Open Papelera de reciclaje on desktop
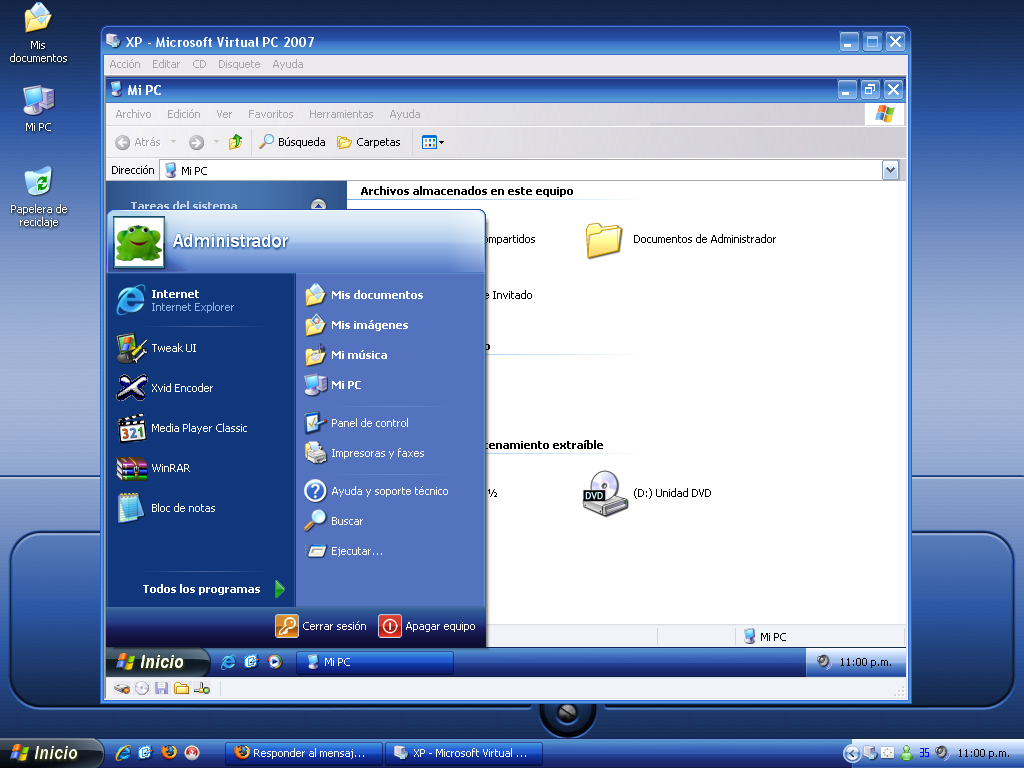Screen dimensions: 1024x768 (x=39, y=197)
